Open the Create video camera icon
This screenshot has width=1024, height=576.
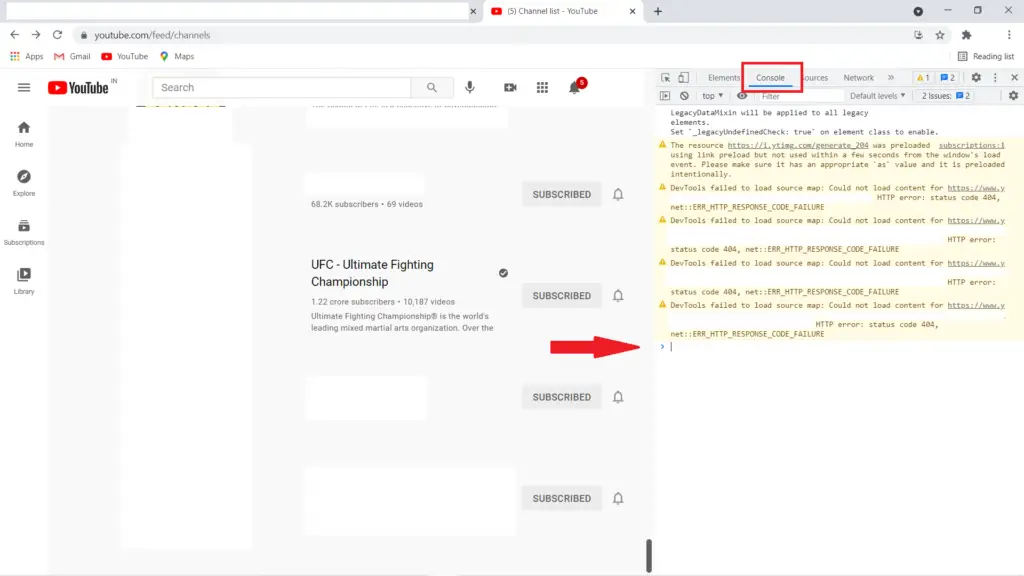pyautogui.click(x=510, y=88)
